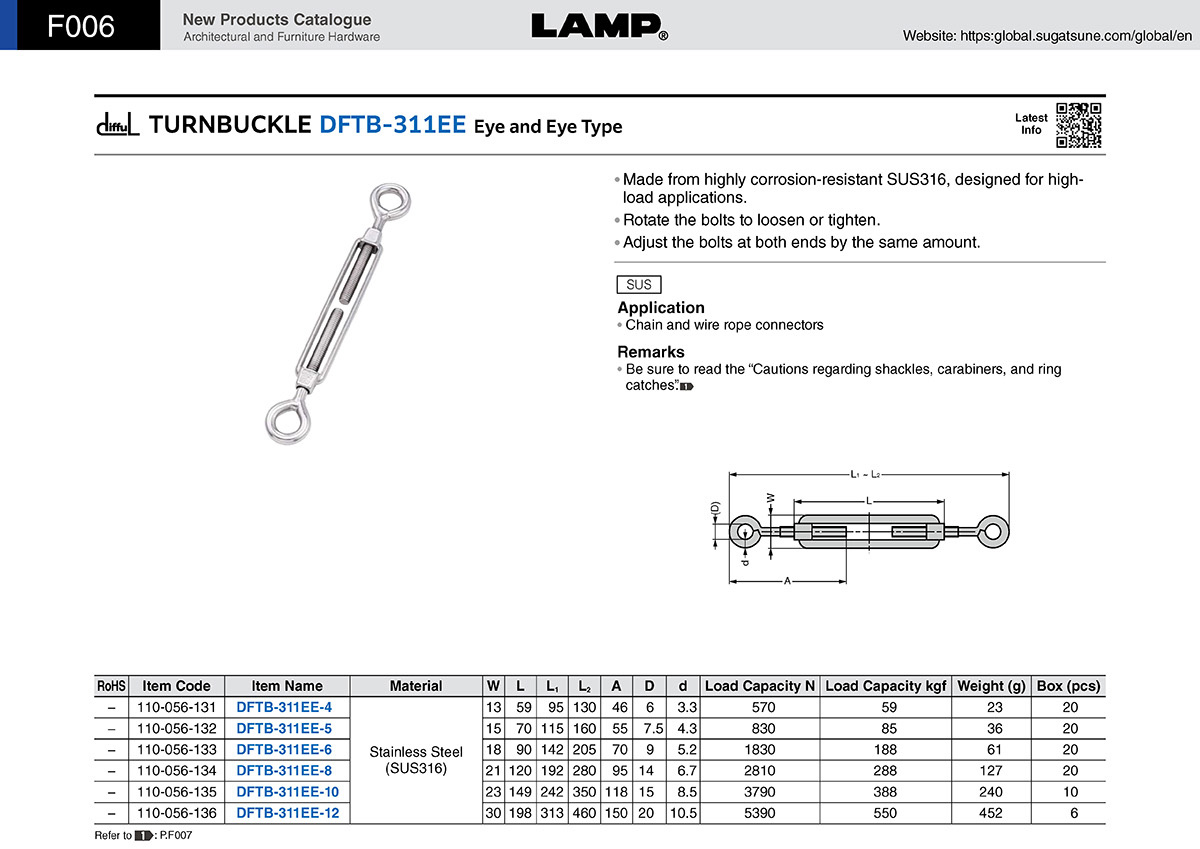Click the DFTB-311EE-10 product link
The image size is (1200, 849).
click(287, 791)
